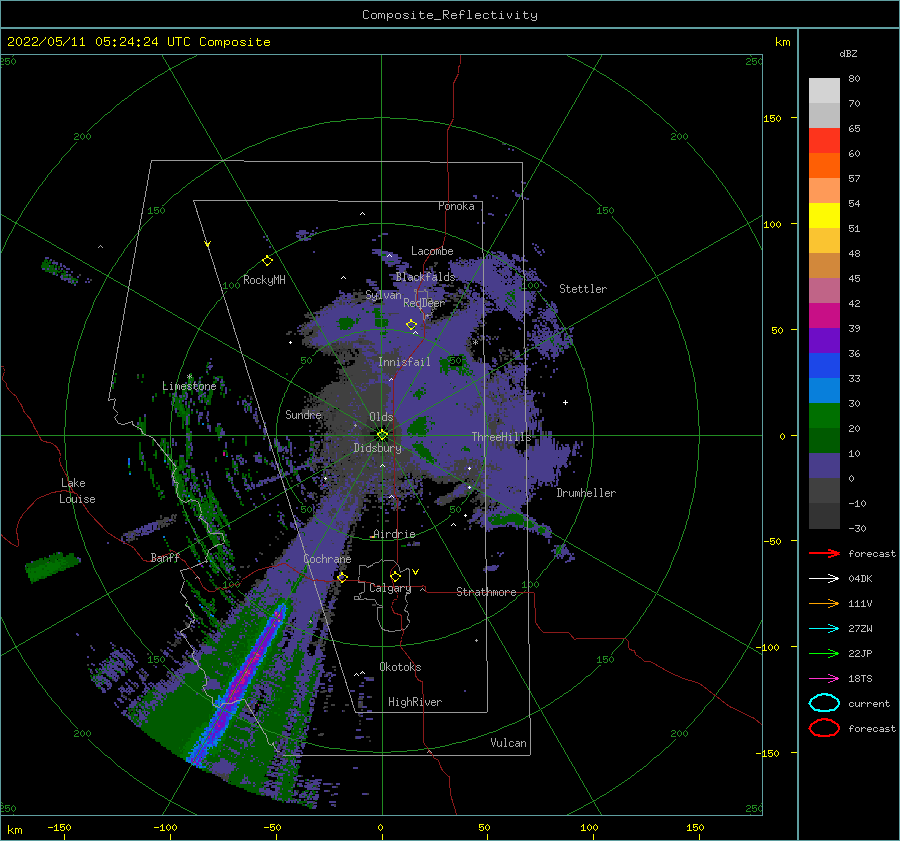Image resolution: width=900 pixels, height=841 pixels.
Task: Click the dBZ legend heading
Action: click(848, 53)
